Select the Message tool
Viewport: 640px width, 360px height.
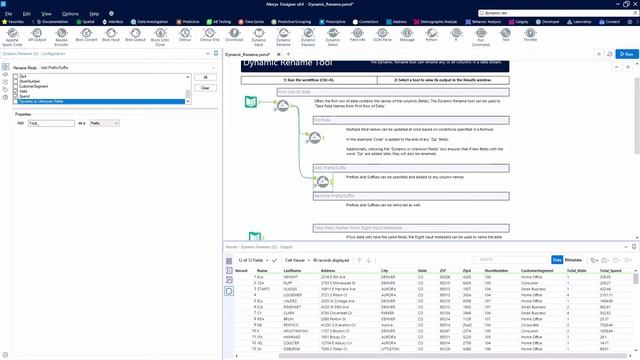[407, 35]
